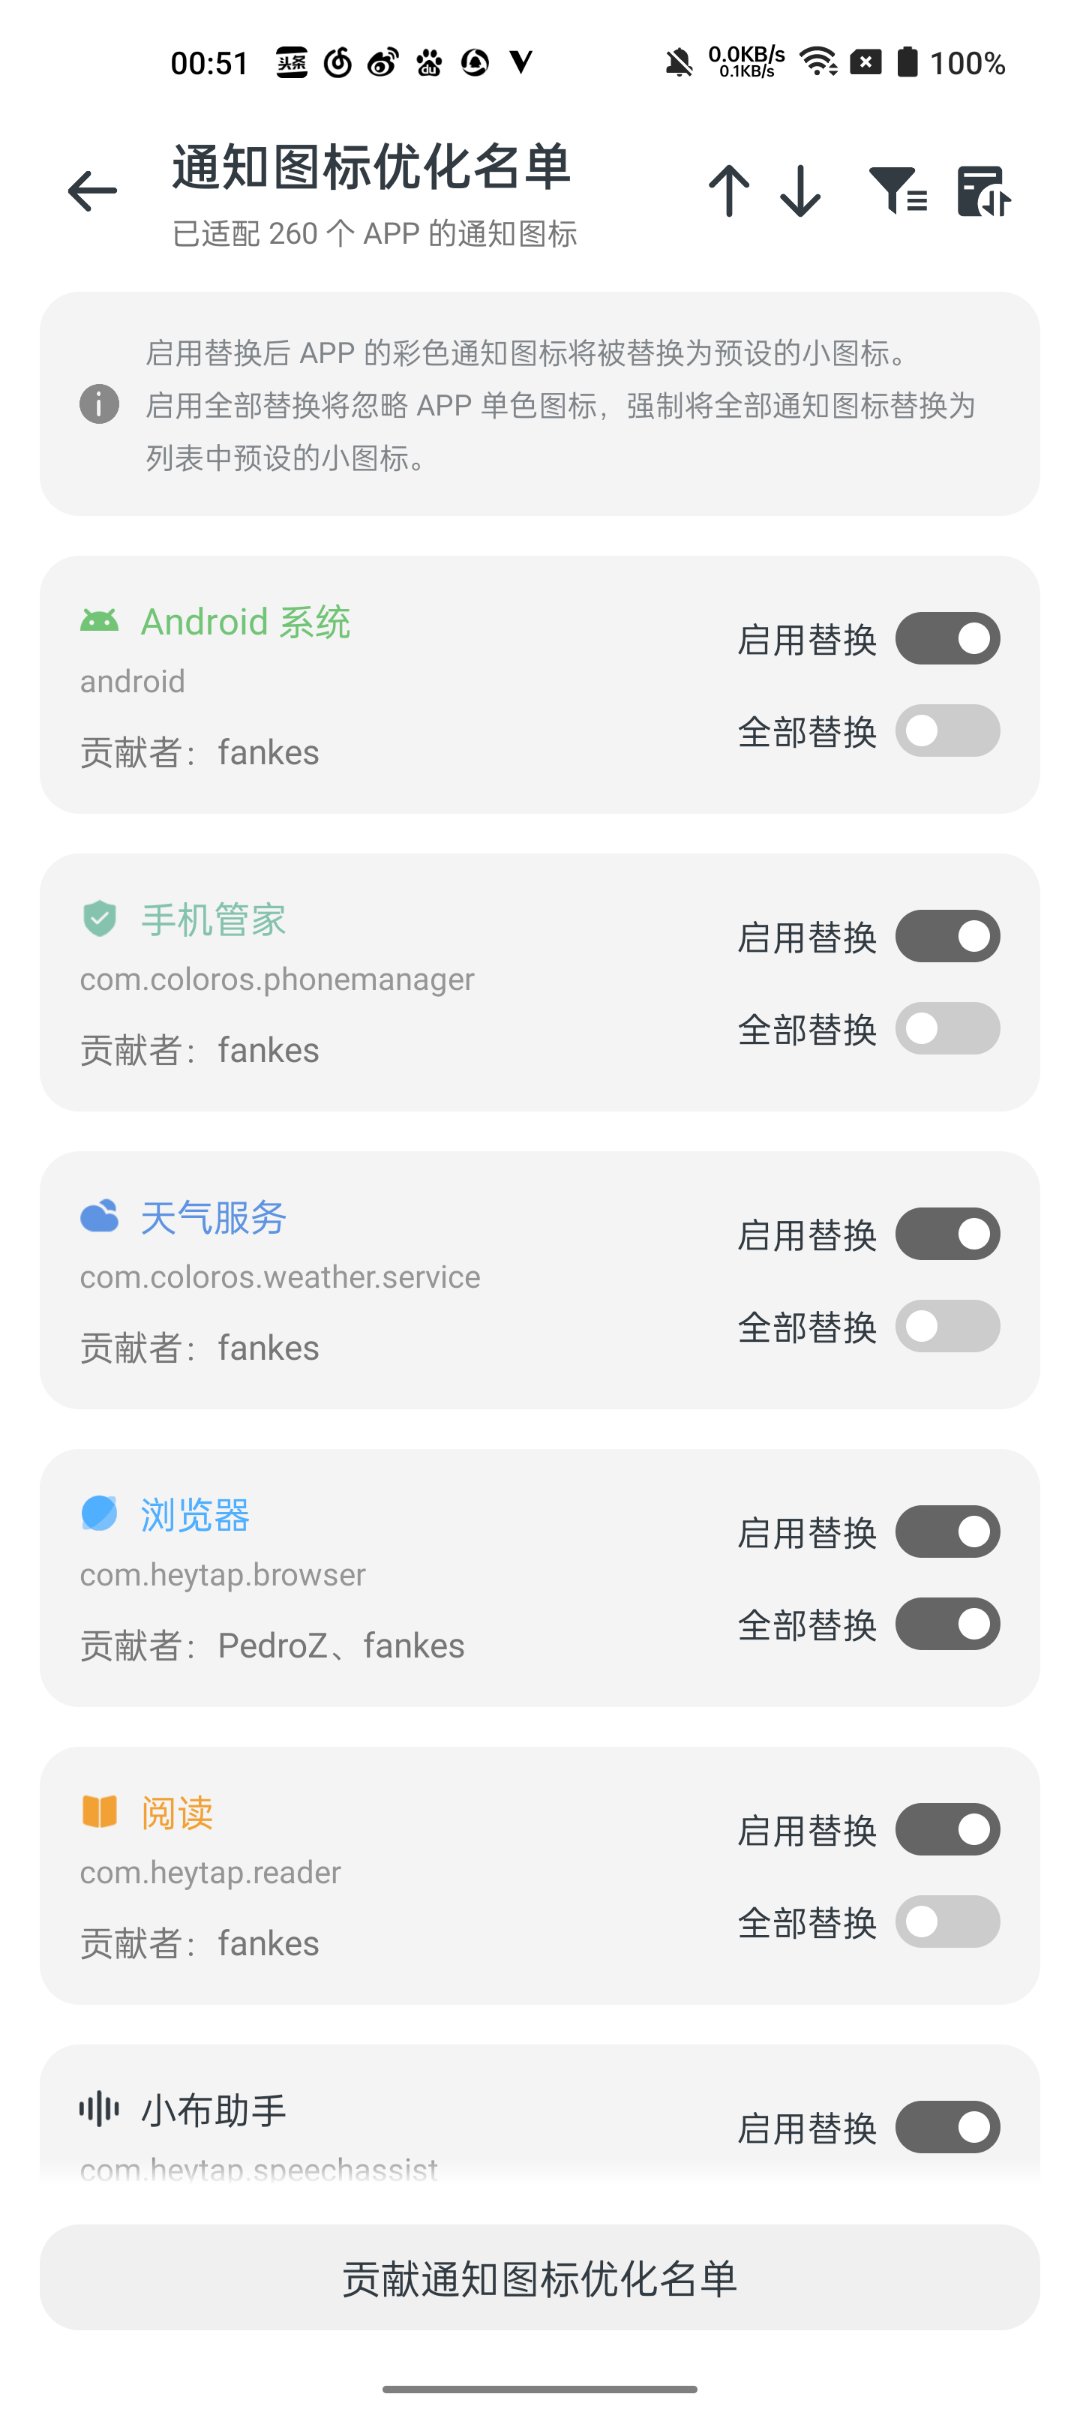Tap the 浏览器 app name
This screenshot has height=2412, width=1080.
coord(195,1515)
